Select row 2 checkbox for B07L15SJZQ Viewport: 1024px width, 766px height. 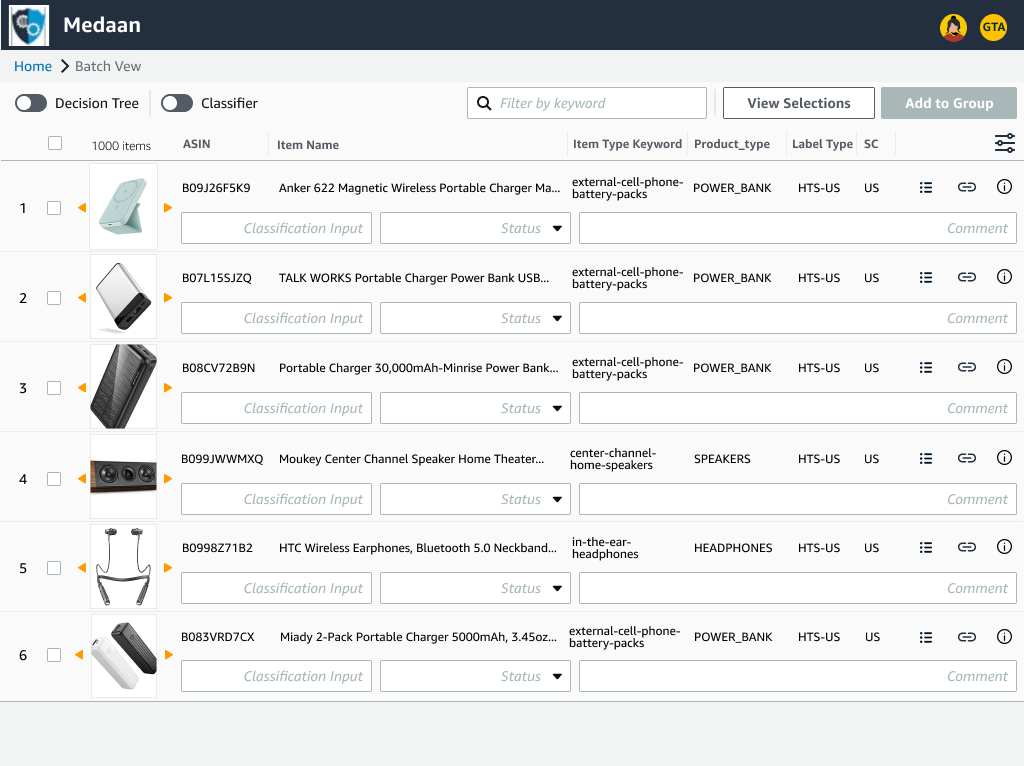(x=54, y=298)
